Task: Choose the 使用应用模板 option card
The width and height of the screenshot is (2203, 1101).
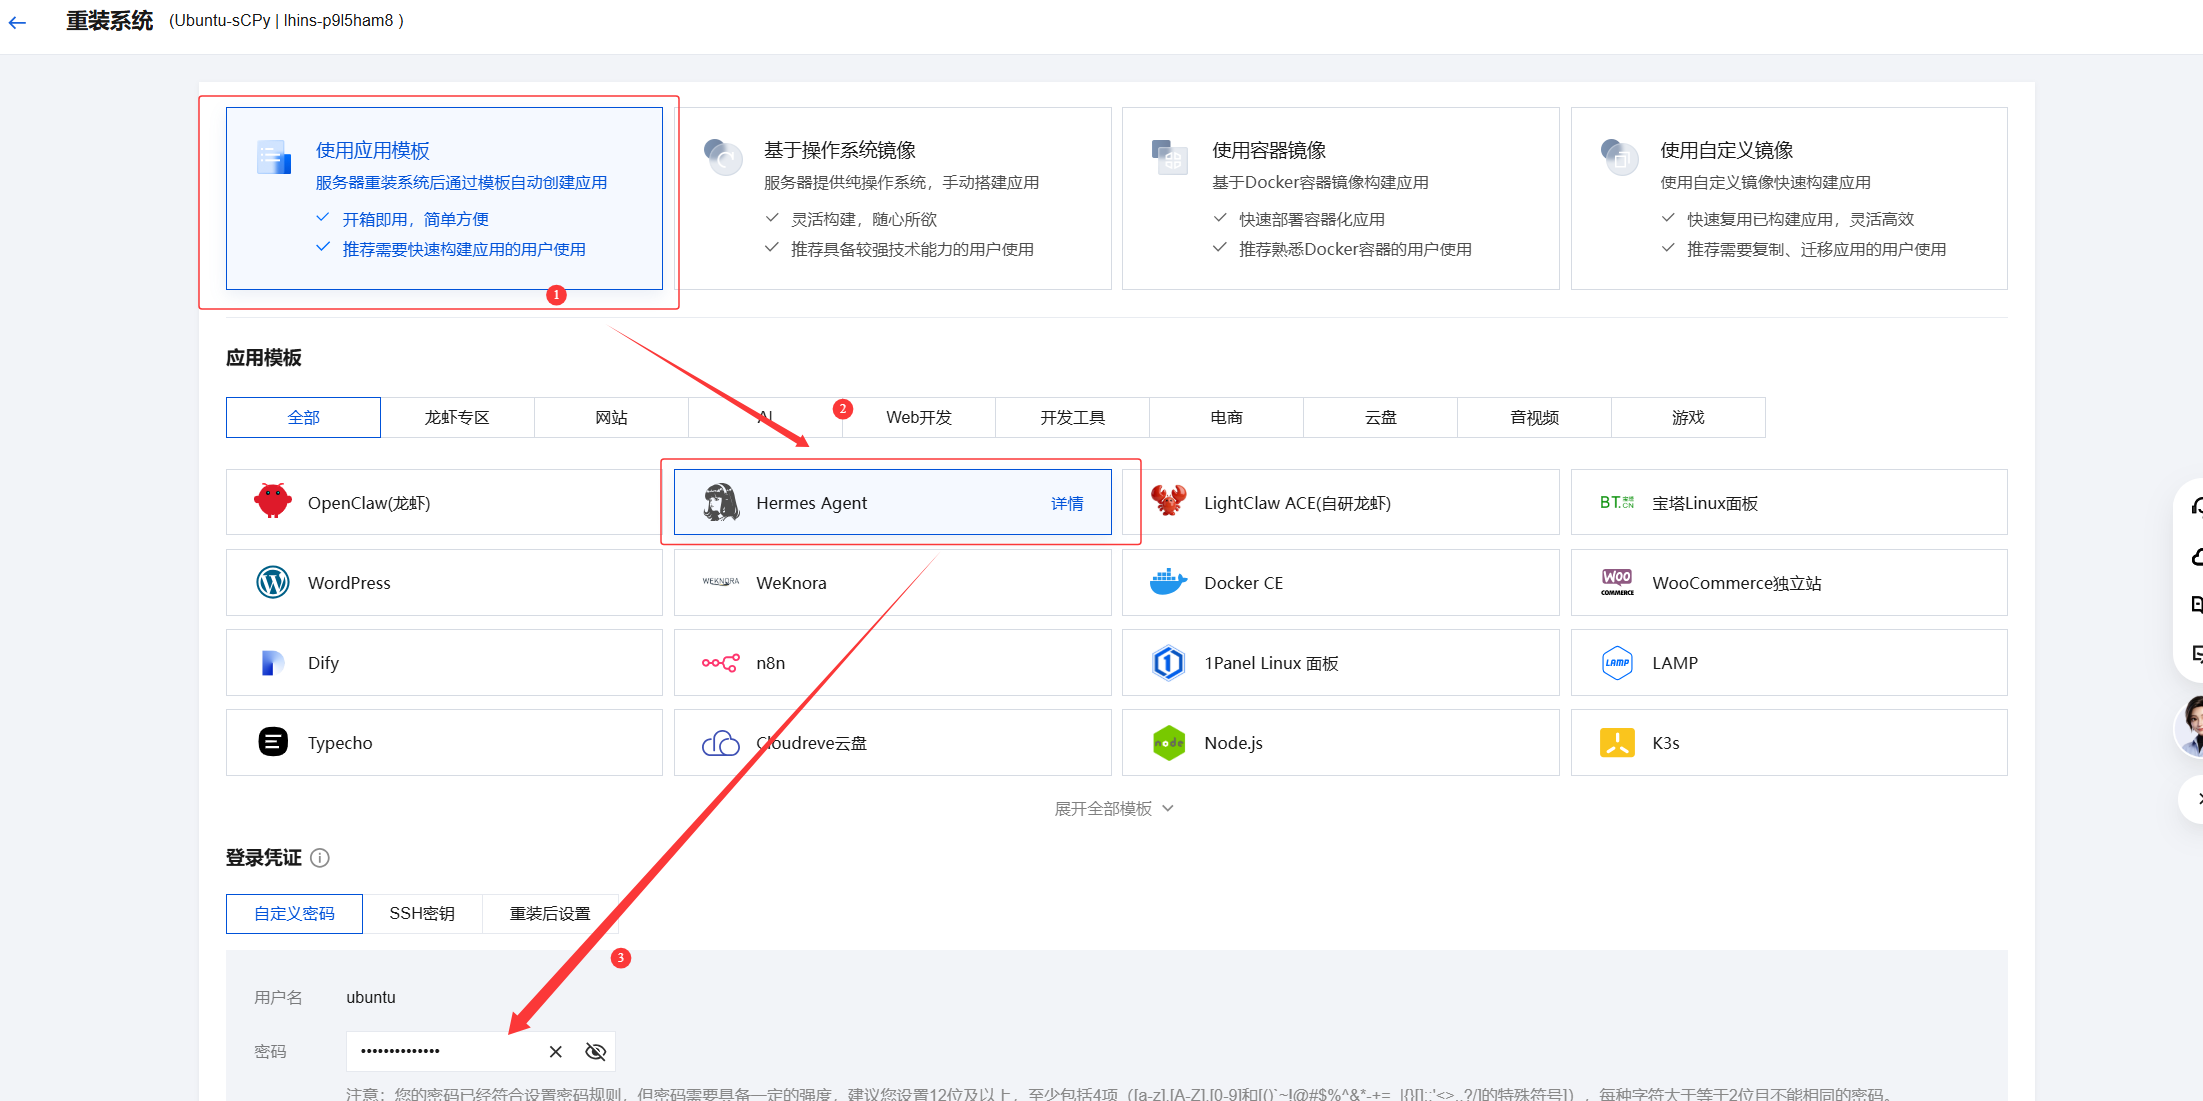Action: pyautogui.click(x=444, y=198)
